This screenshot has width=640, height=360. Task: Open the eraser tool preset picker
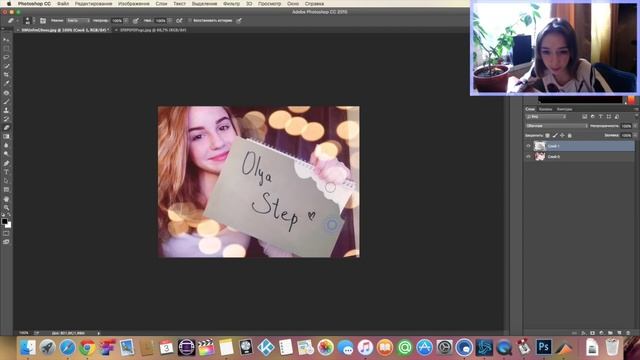pyautogui.click(x=12, y=20)
